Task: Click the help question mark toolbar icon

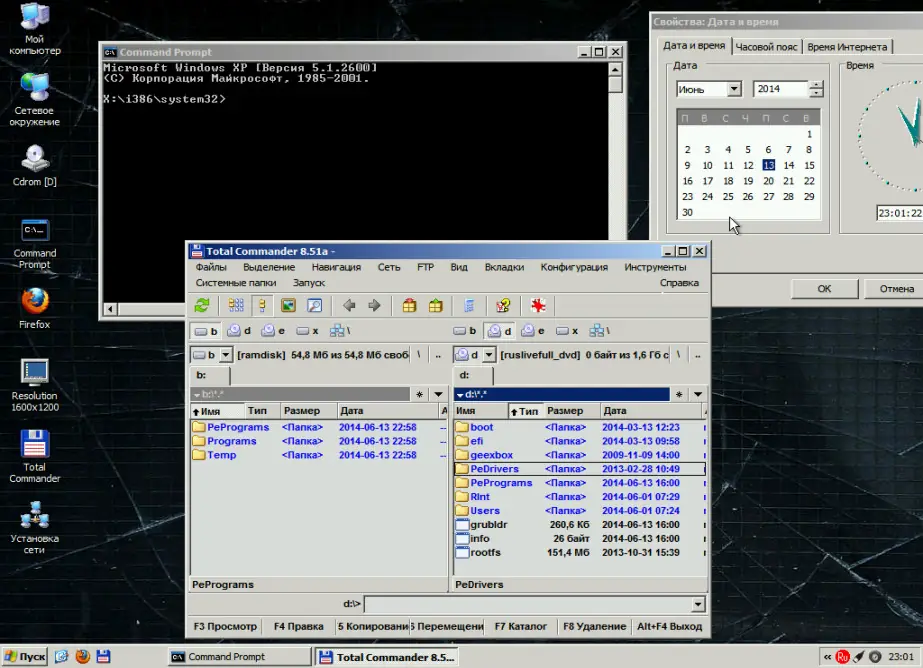Action: (x=503, y=305)
